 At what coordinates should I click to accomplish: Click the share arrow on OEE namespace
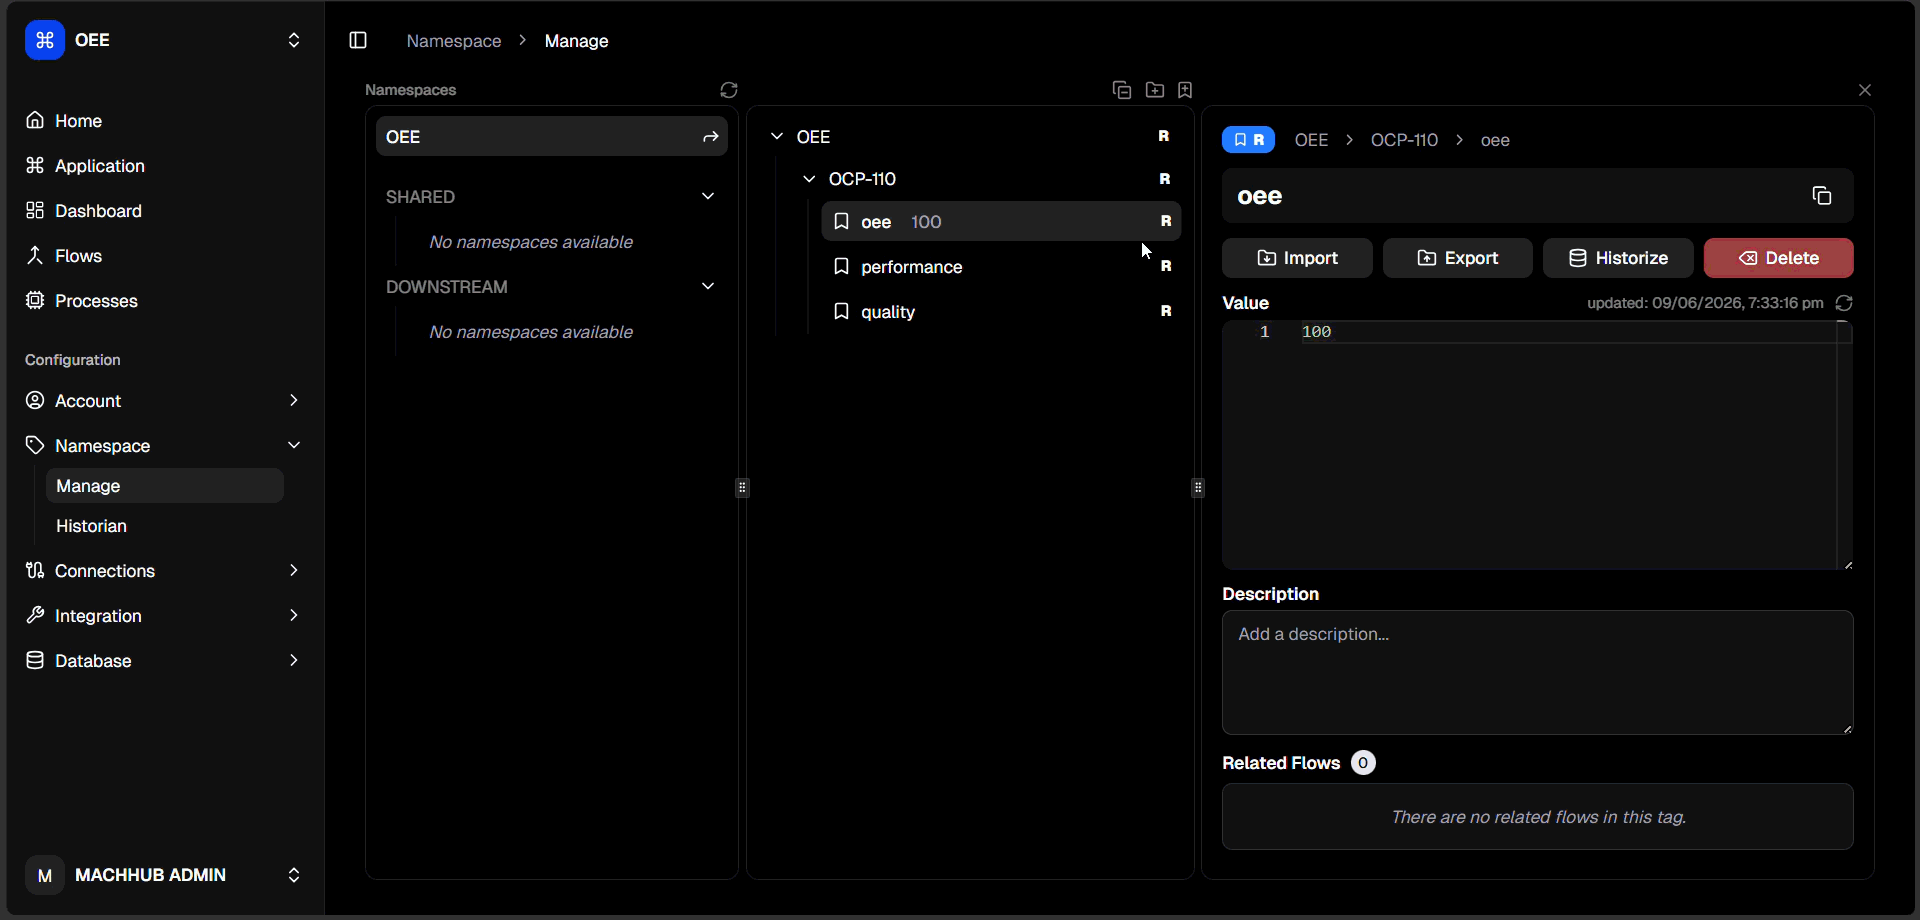[710, 137]
